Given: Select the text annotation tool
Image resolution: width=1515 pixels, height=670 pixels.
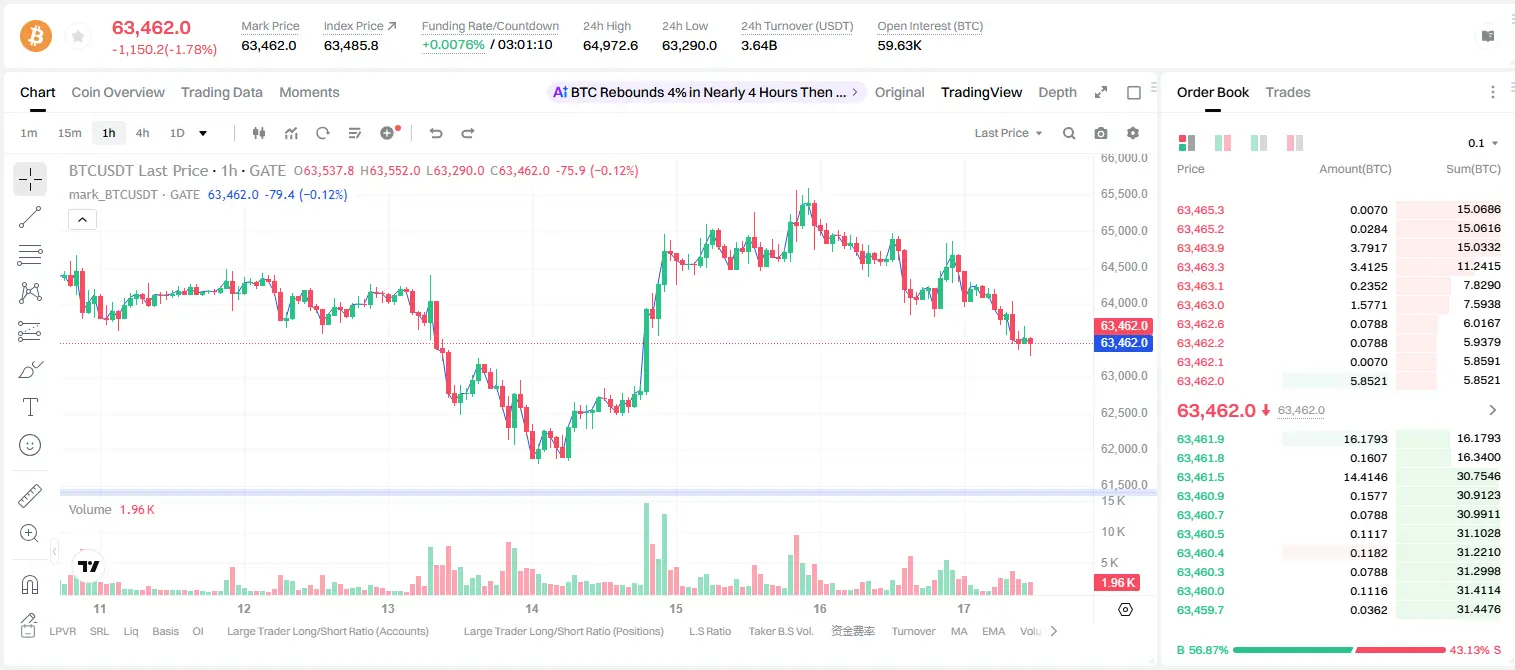Looking at the screenshot, I should click(30, 407).
